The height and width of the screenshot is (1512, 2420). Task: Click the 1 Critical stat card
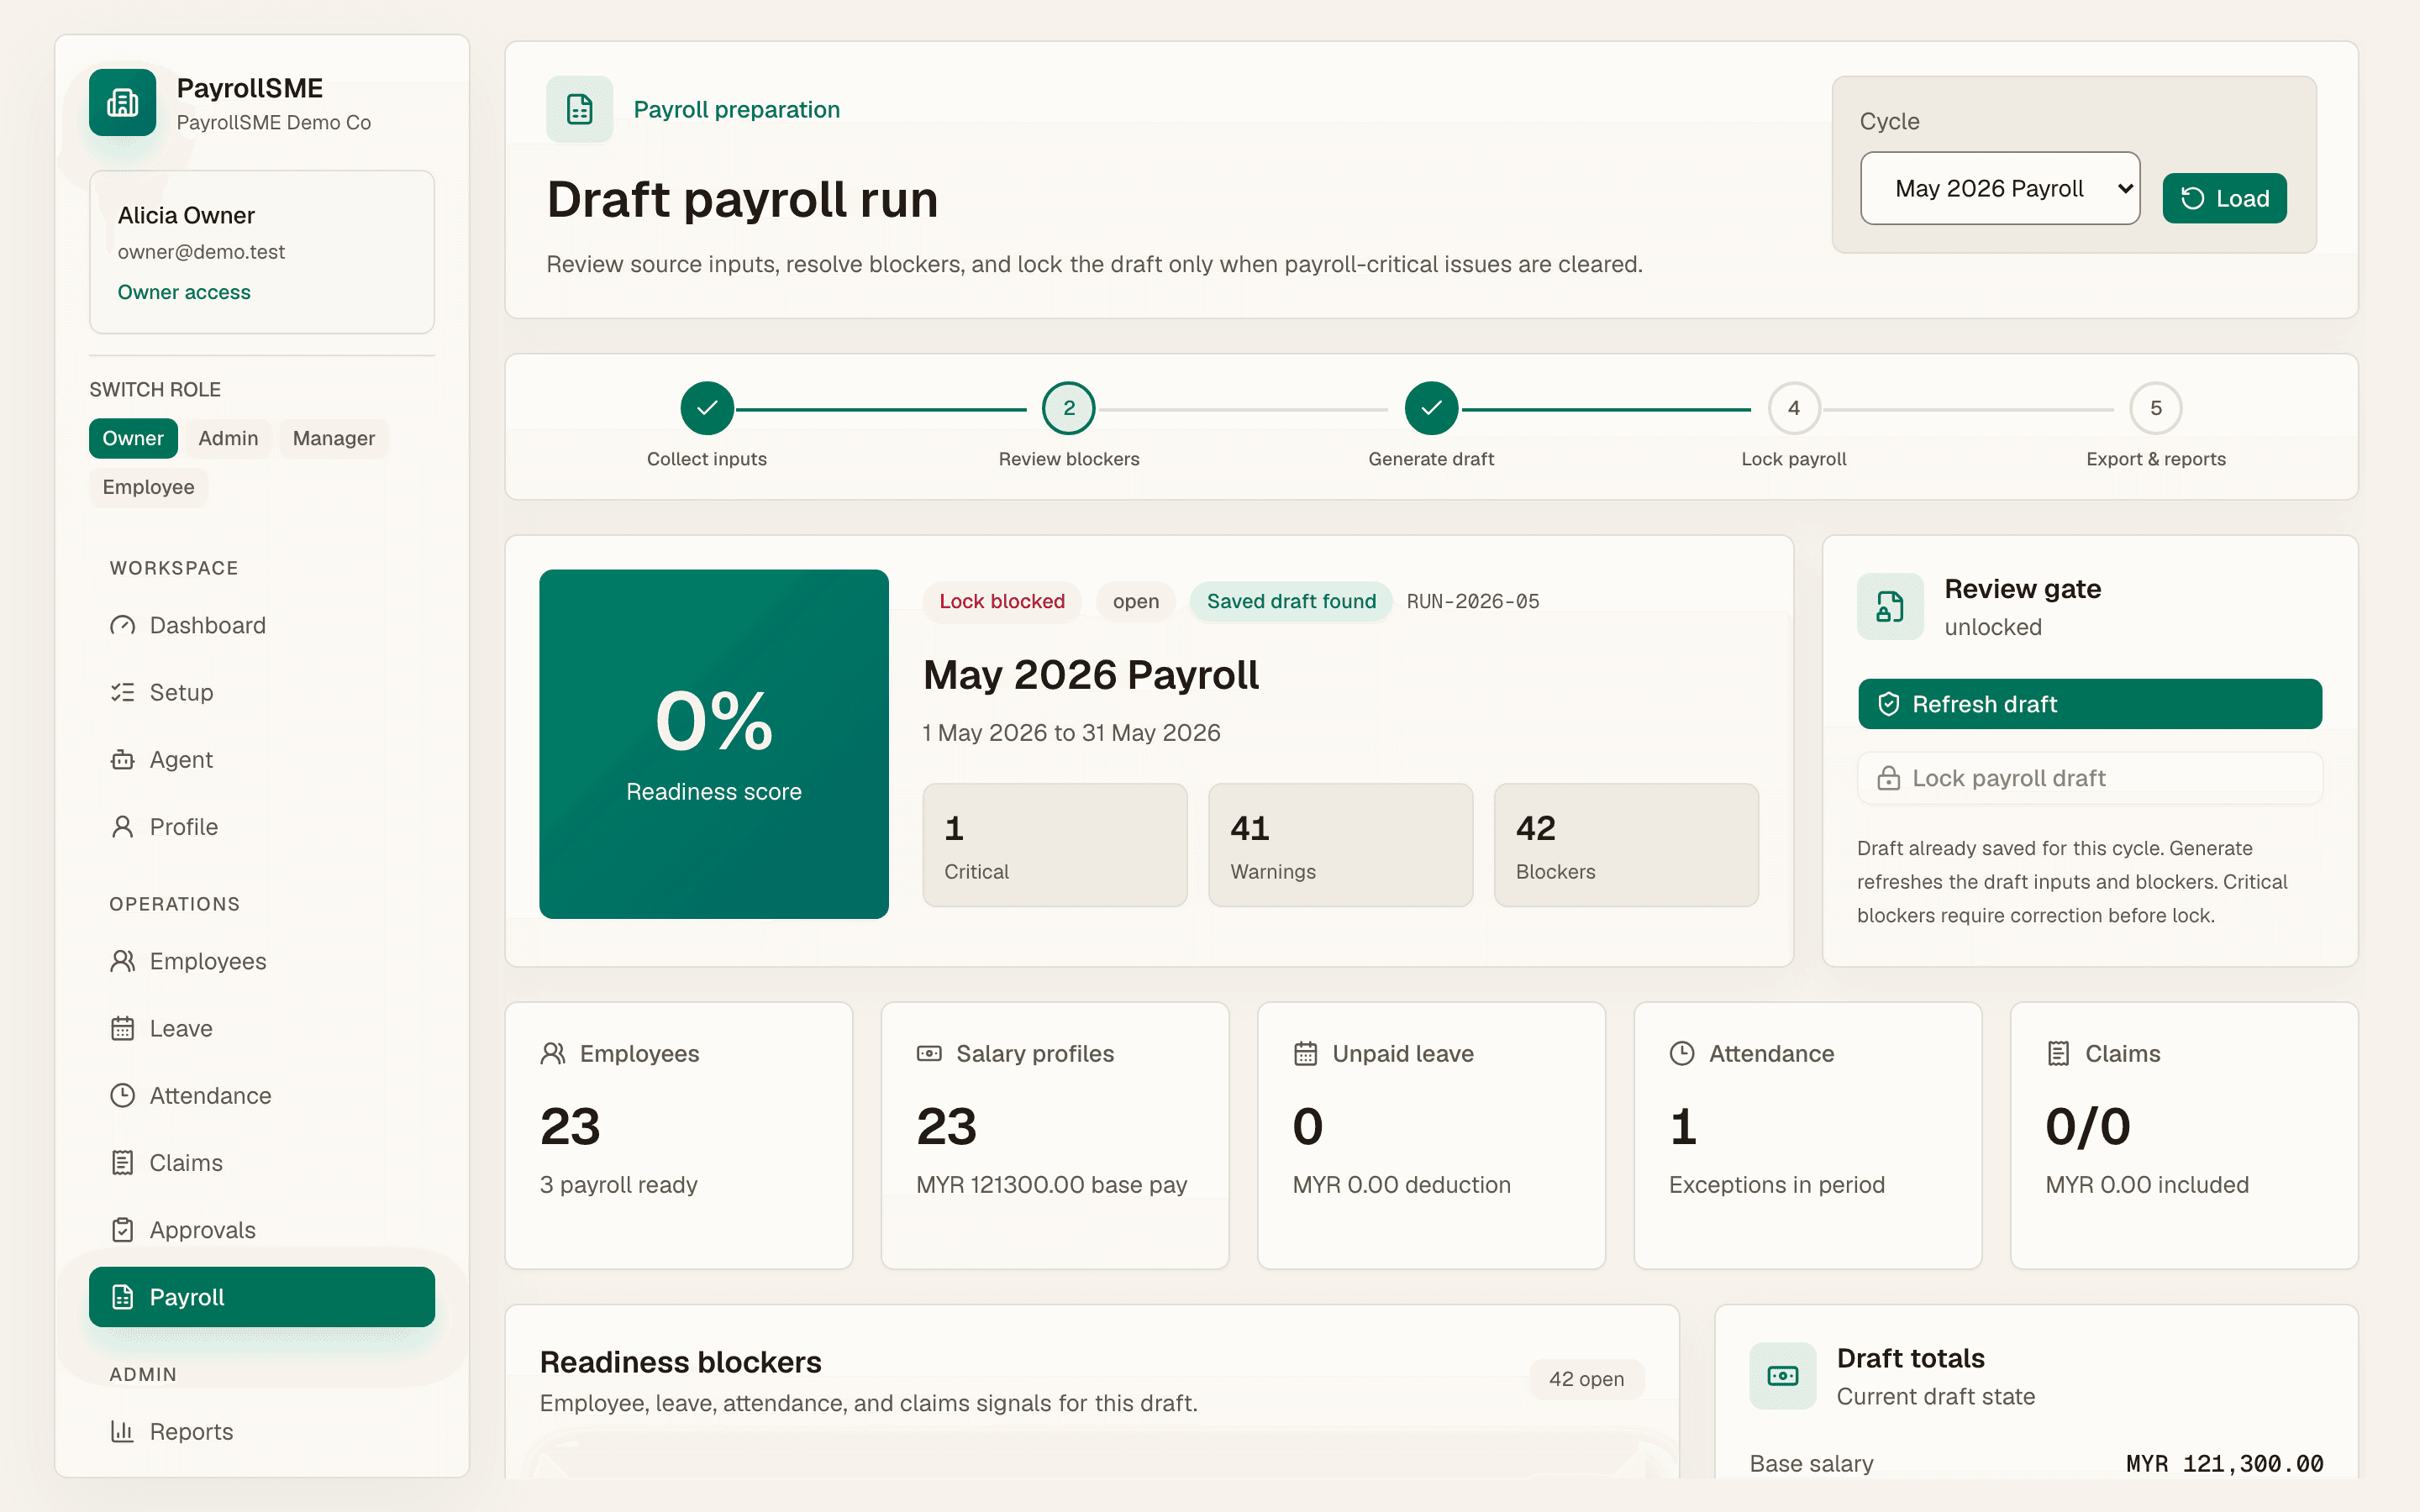pos(1055,845)
